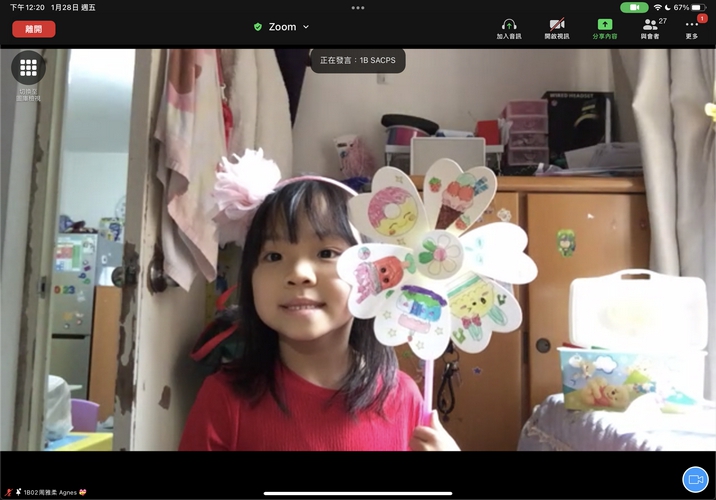716x500 pixels.
Task: Switch to gallery view using grid icon
Action: (28, 68)
